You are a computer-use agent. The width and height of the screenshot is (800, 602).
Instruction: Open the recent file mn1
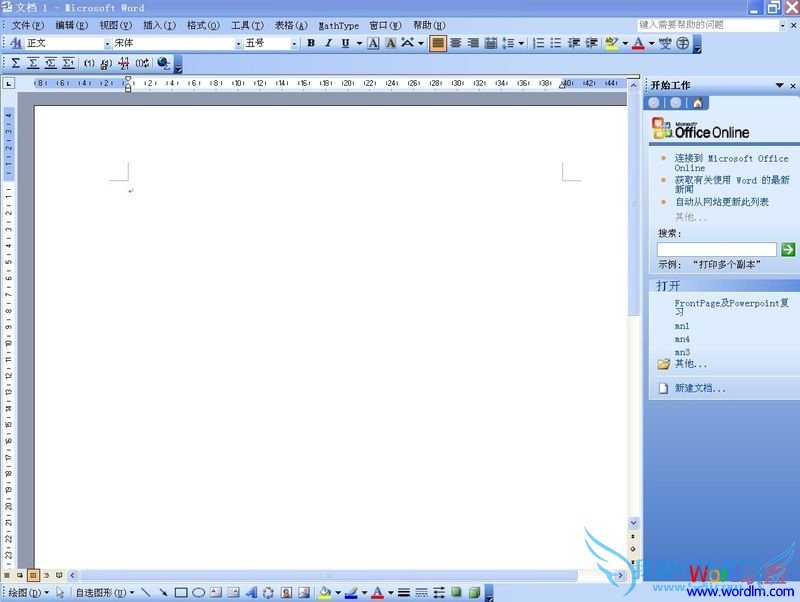click(x=682, y=326)
